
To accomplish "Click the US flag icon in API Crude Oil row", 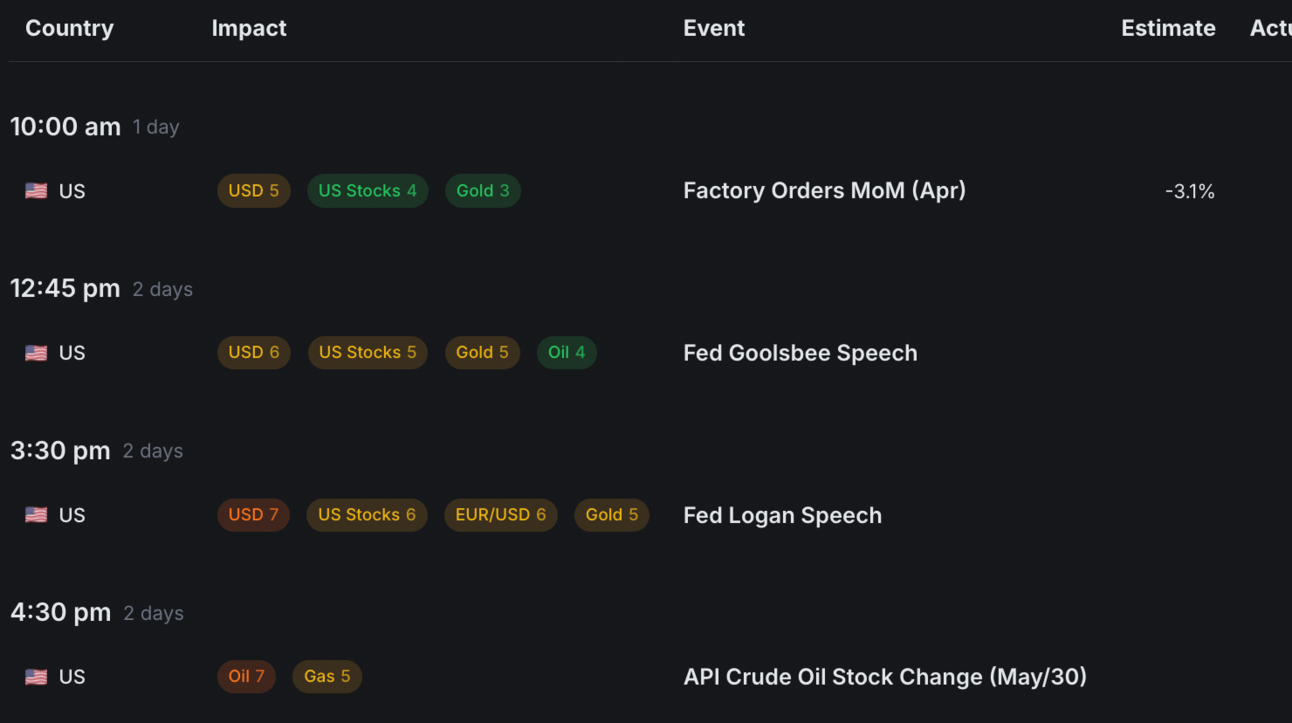I will click(x=36, y=677).
